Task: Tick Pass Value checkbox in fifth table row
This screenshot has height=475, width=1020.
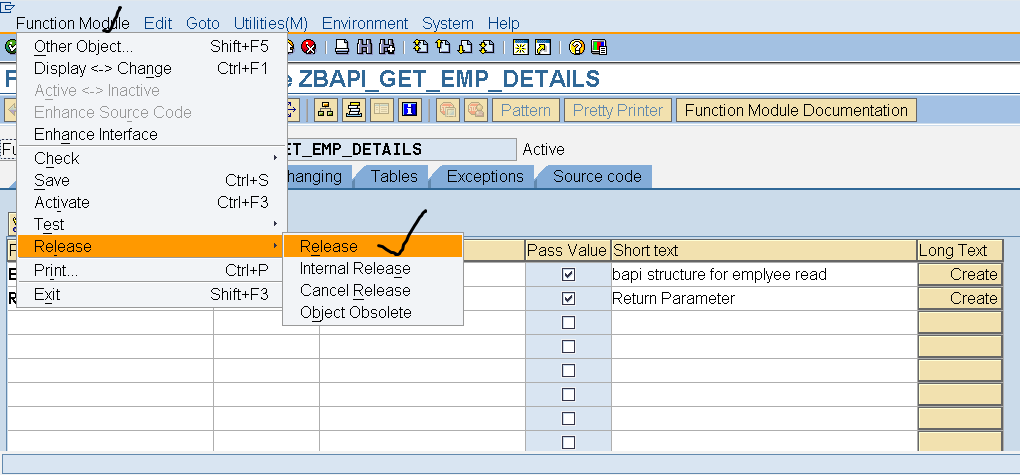Action: [x=569, y=371]
